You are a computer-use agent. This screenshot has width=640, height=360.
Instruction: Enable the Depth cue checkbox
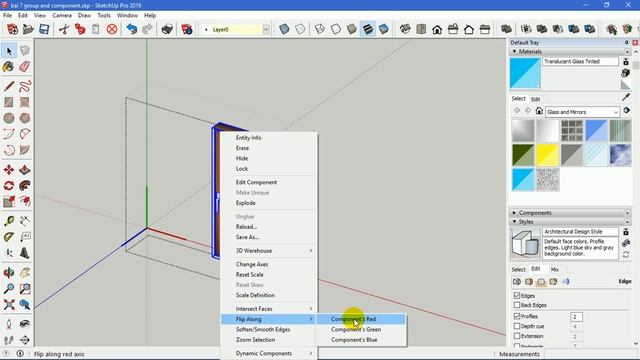517,326
